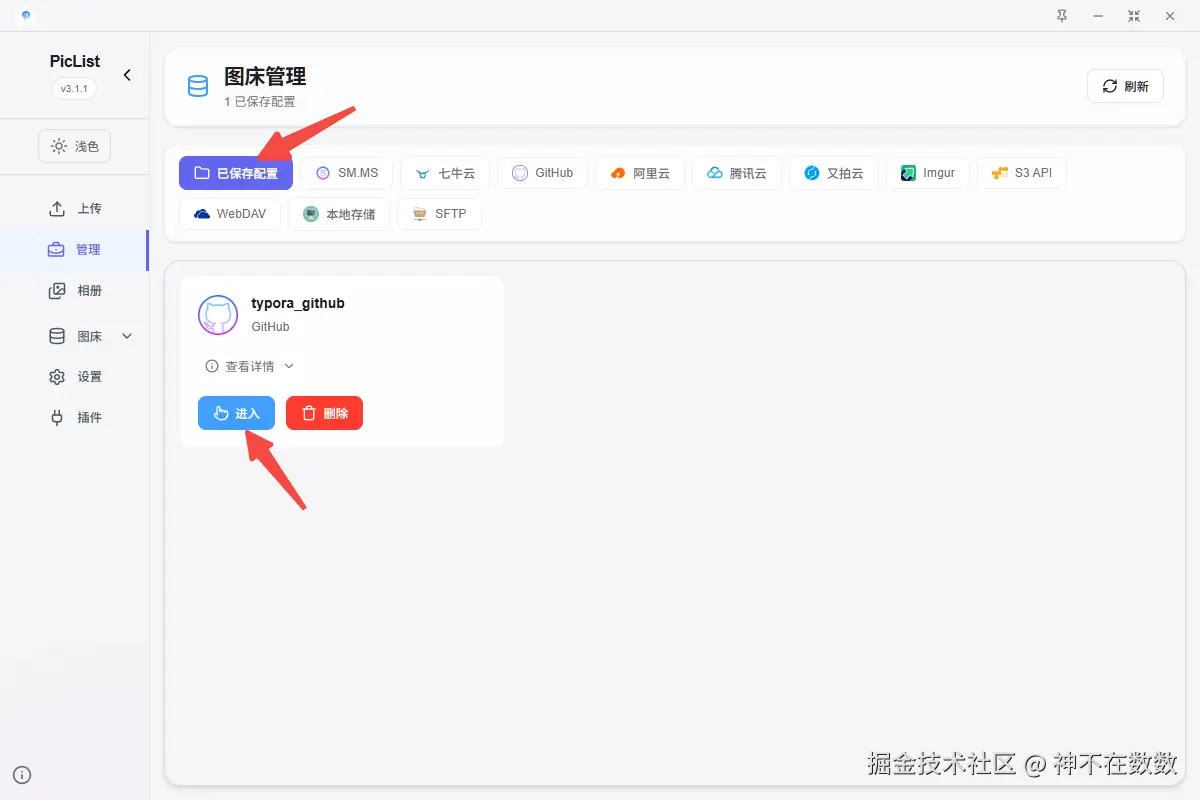Click the typora_github config name

[x=298, y=303]
